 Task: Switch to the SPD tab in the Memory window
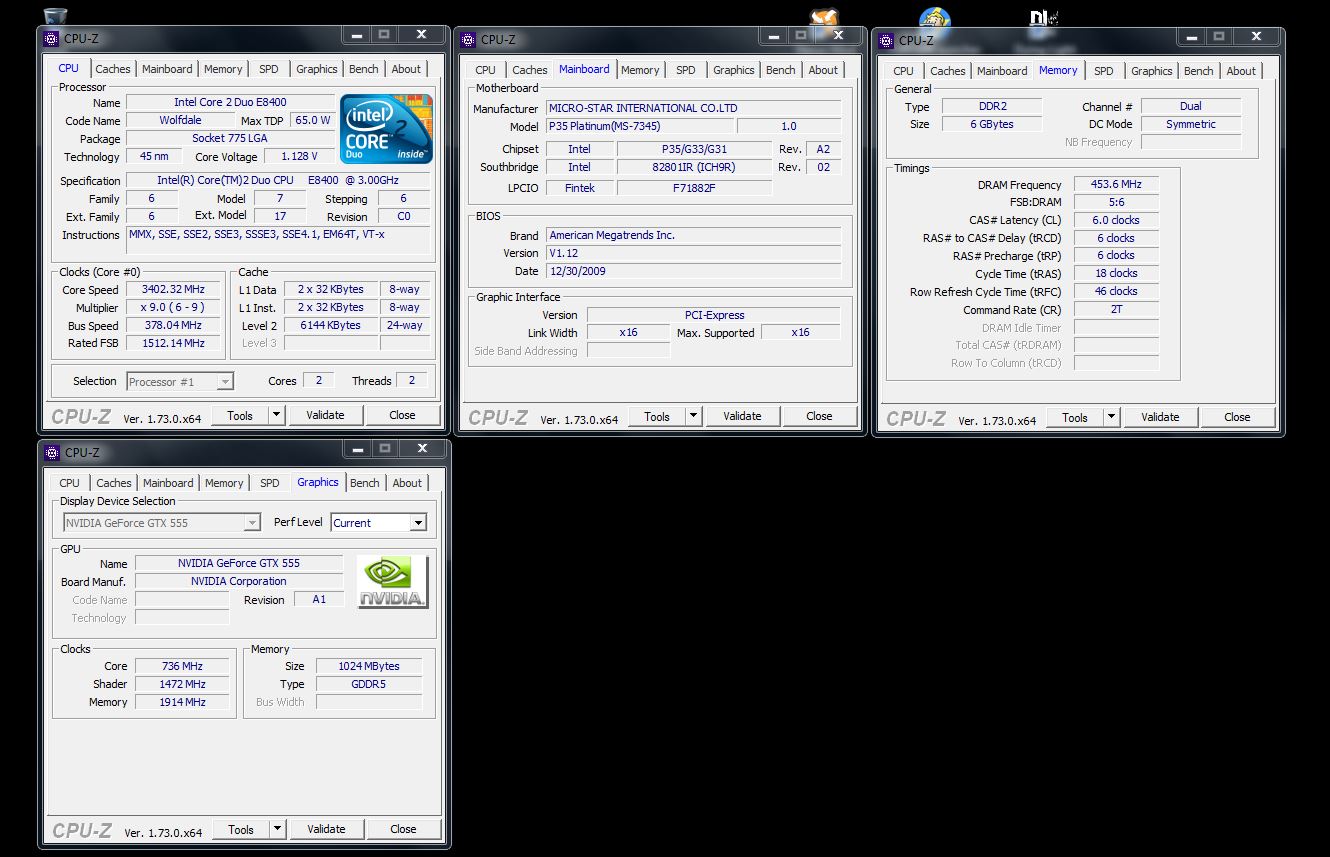pos(1104,71)
